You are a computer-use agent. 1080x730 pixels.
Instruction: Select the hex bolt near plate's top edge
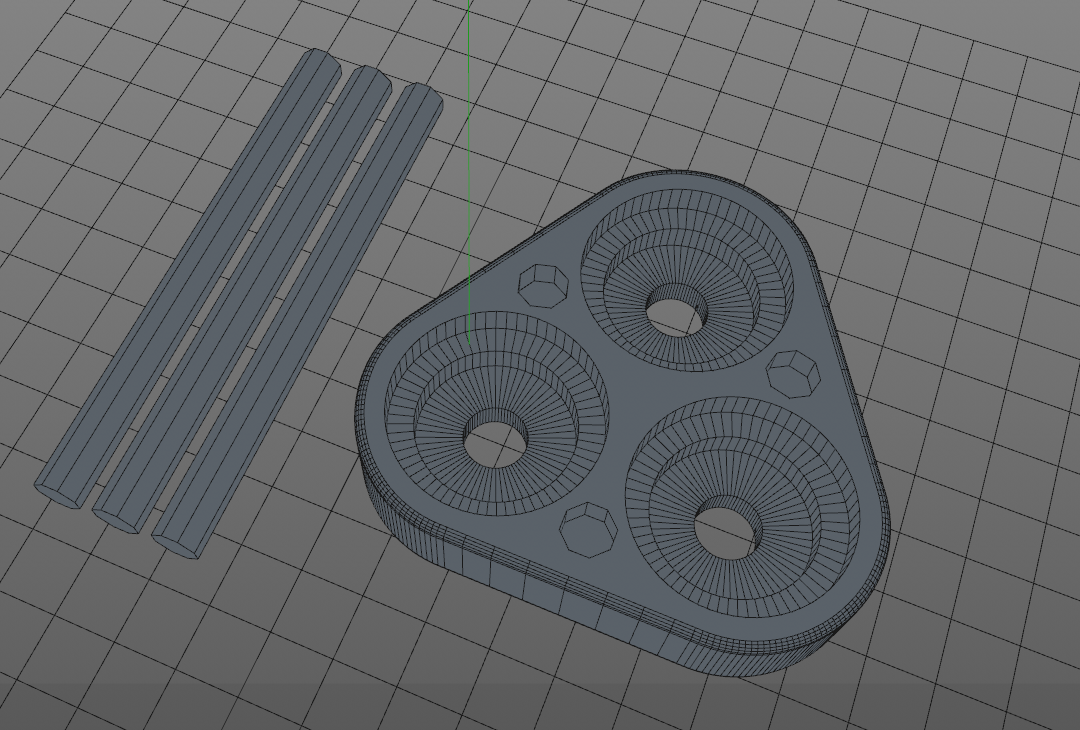pos(543,285)
